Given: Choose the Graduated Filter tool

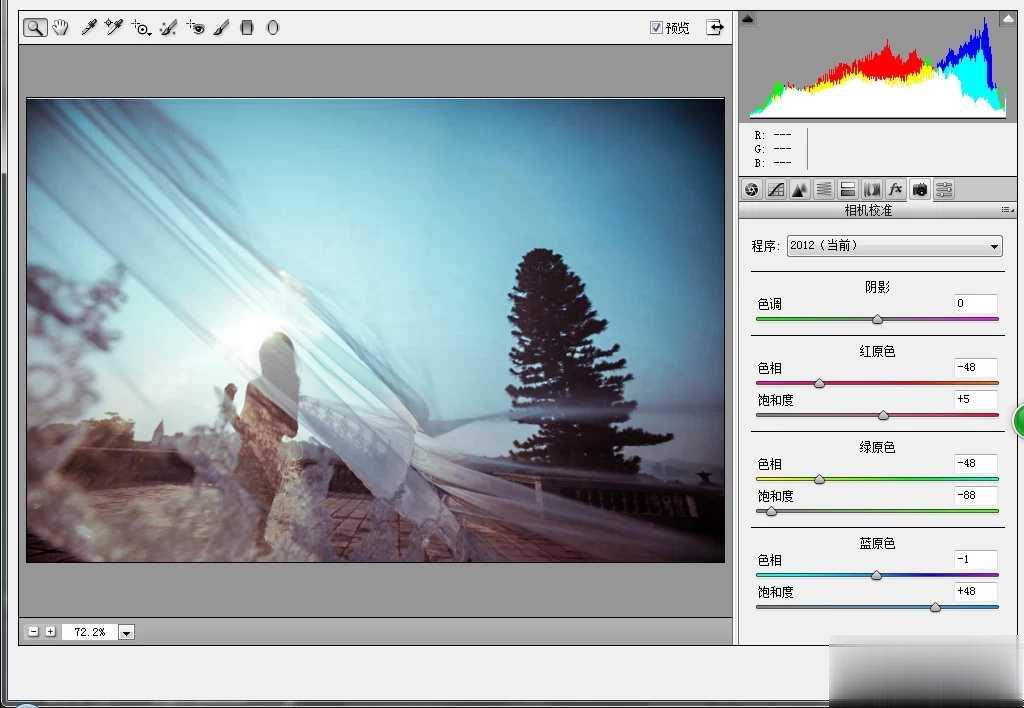Looking at the screenshot, I should coord(247,28).
